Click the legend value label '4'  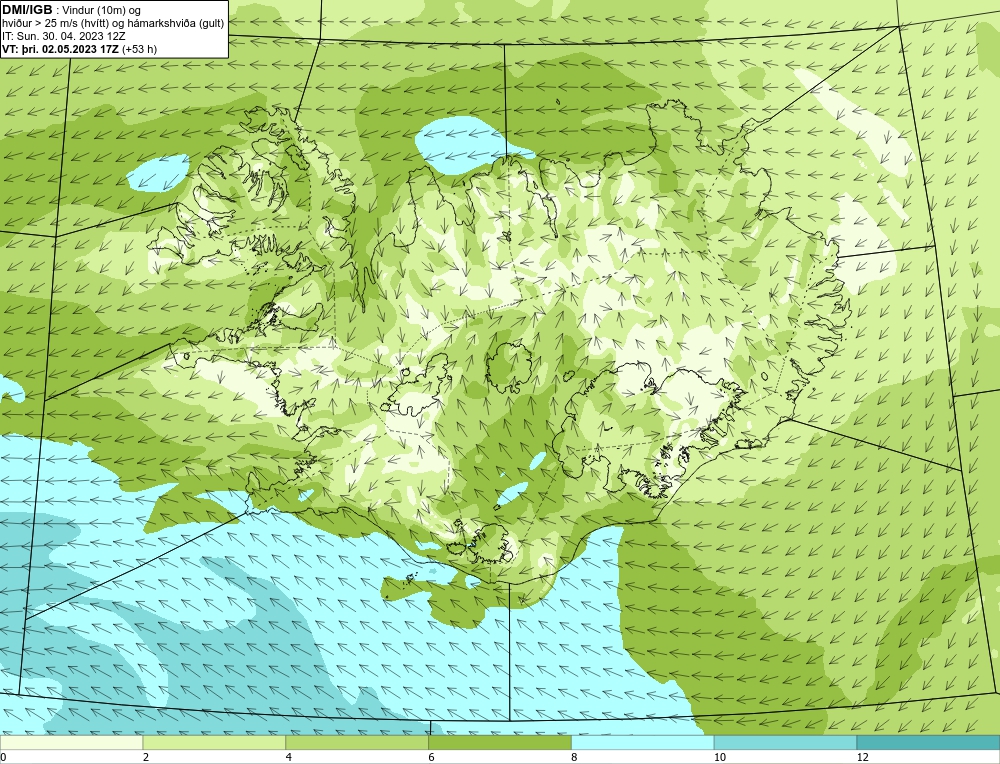pyautogui.click(x=289, y=757)
